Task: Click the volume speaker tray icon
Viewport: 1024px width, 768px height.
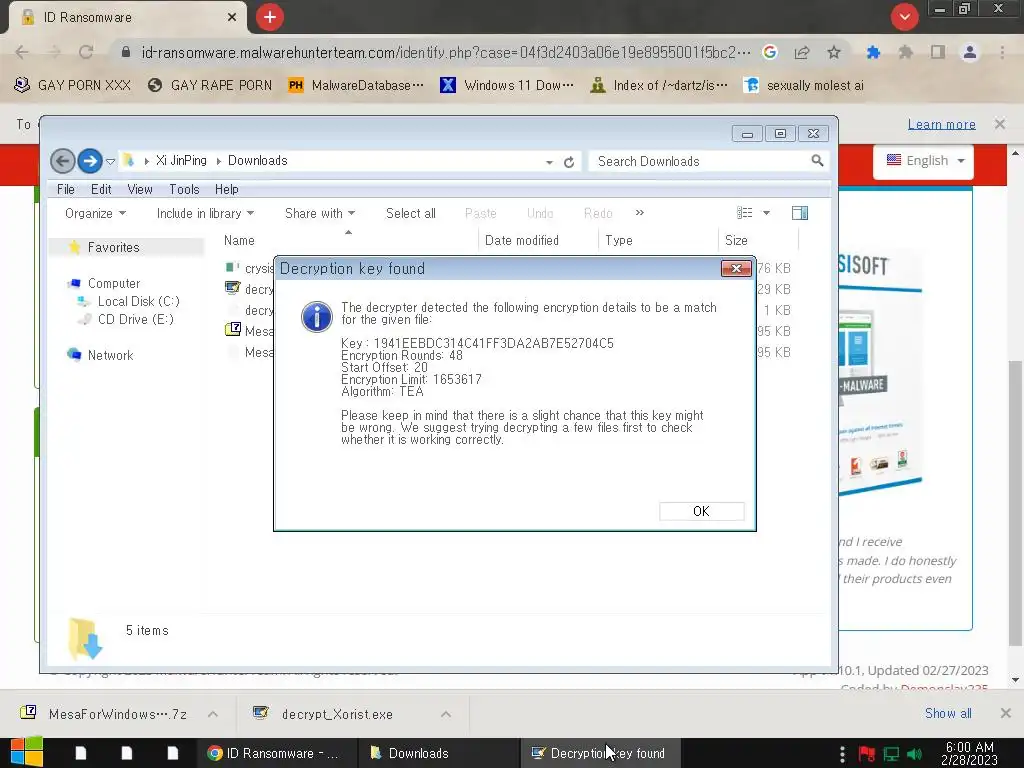Action: 914,754
